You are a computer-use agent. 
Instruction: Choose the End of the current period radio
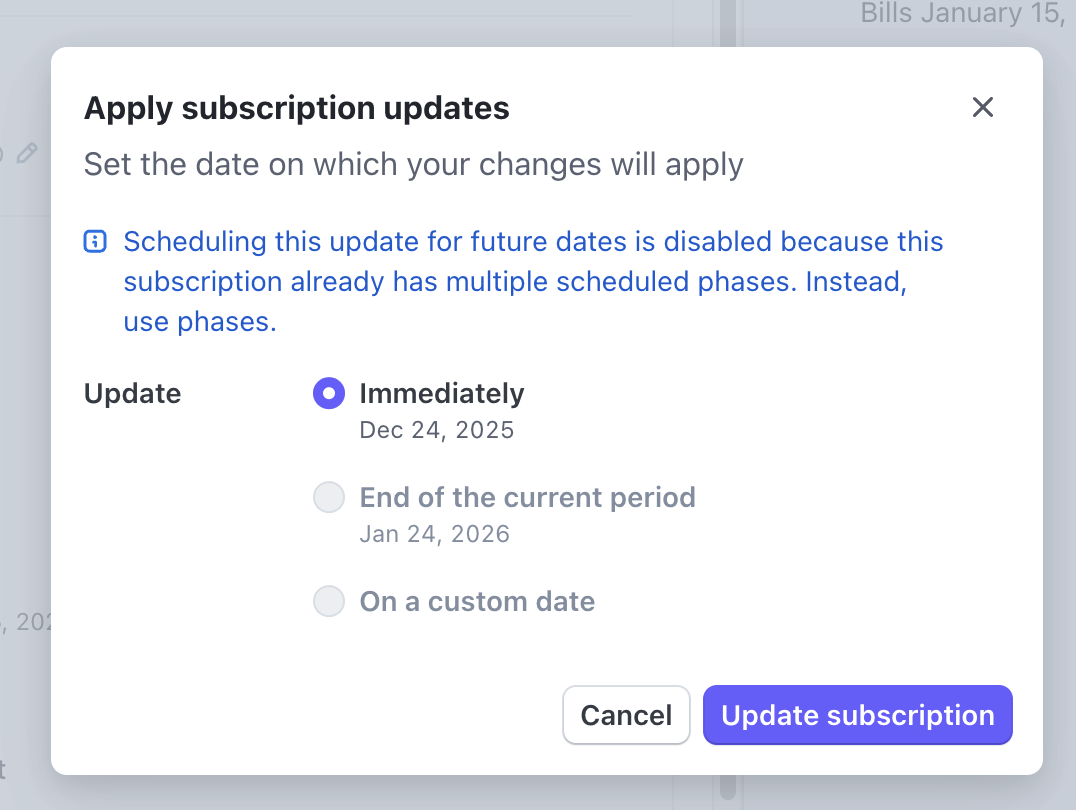click(329, 497)
